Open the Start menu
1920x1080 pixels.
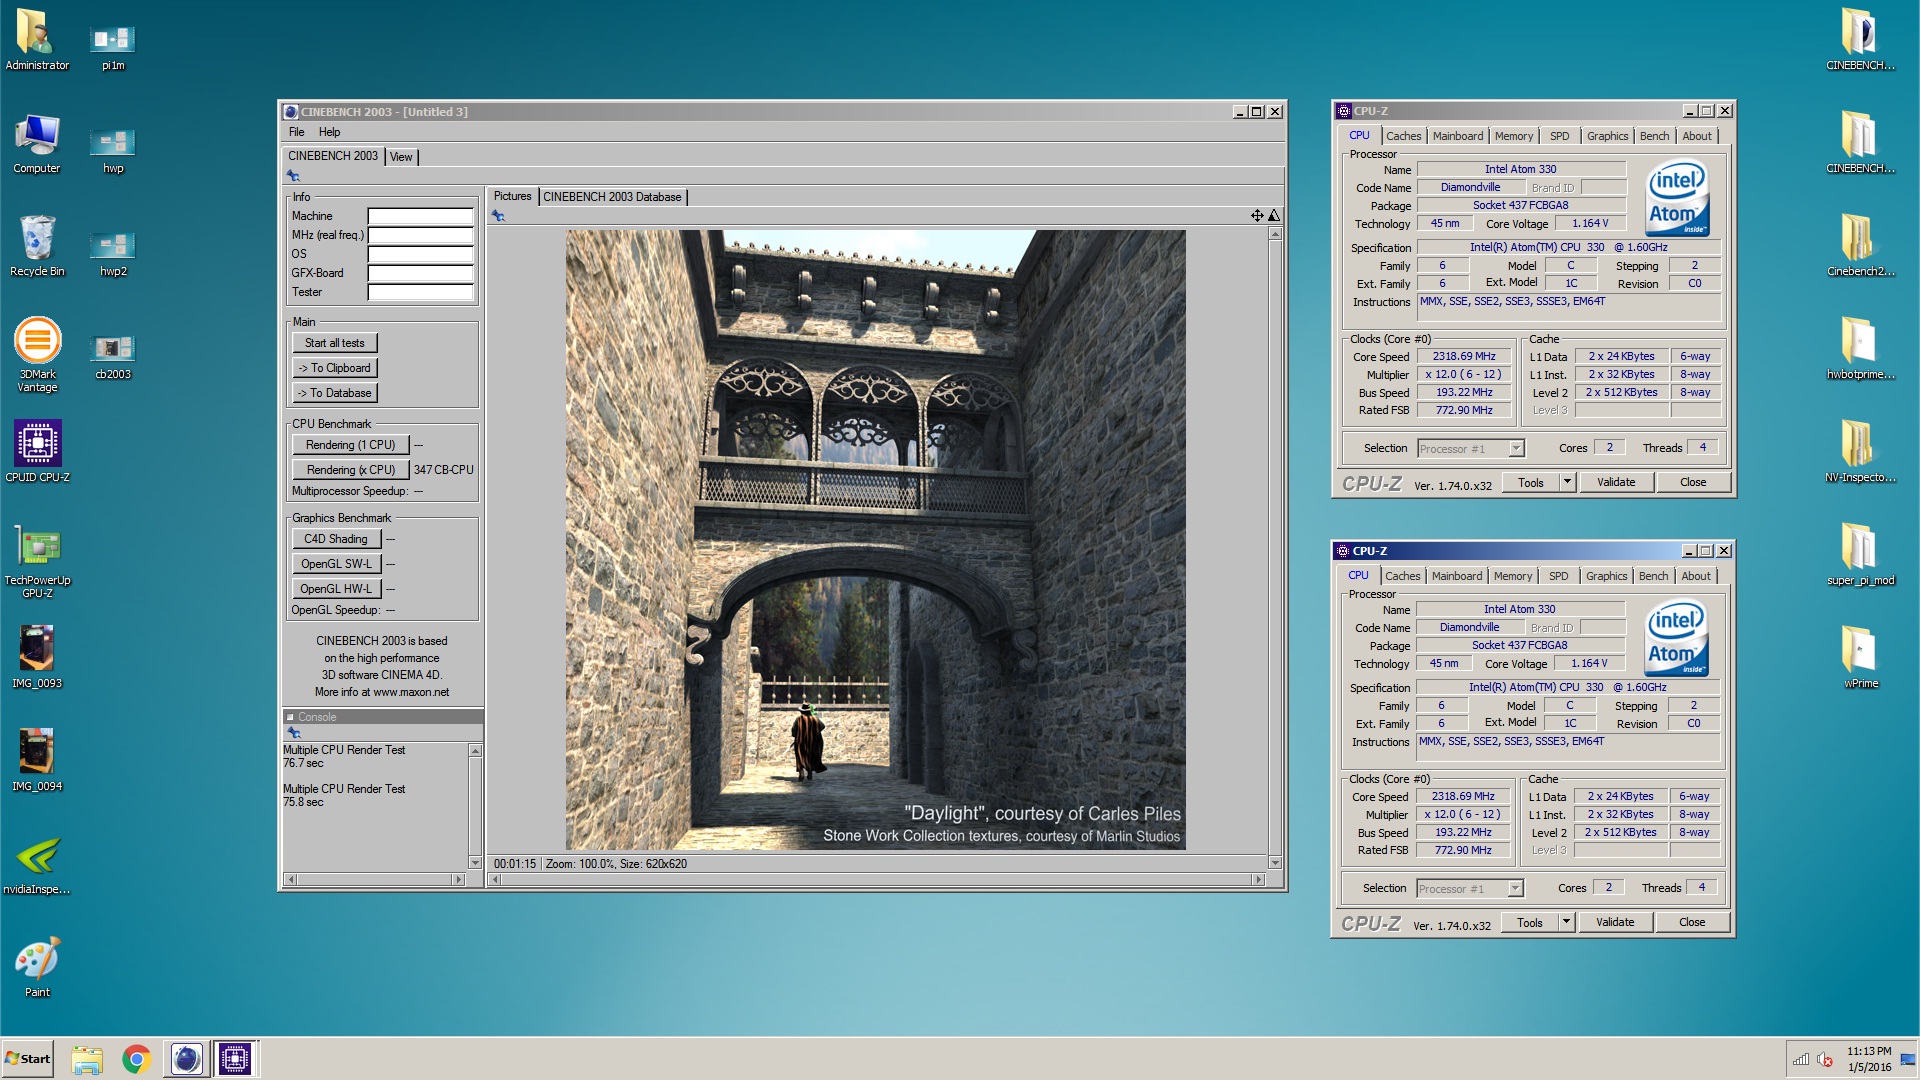[28, 1059]
